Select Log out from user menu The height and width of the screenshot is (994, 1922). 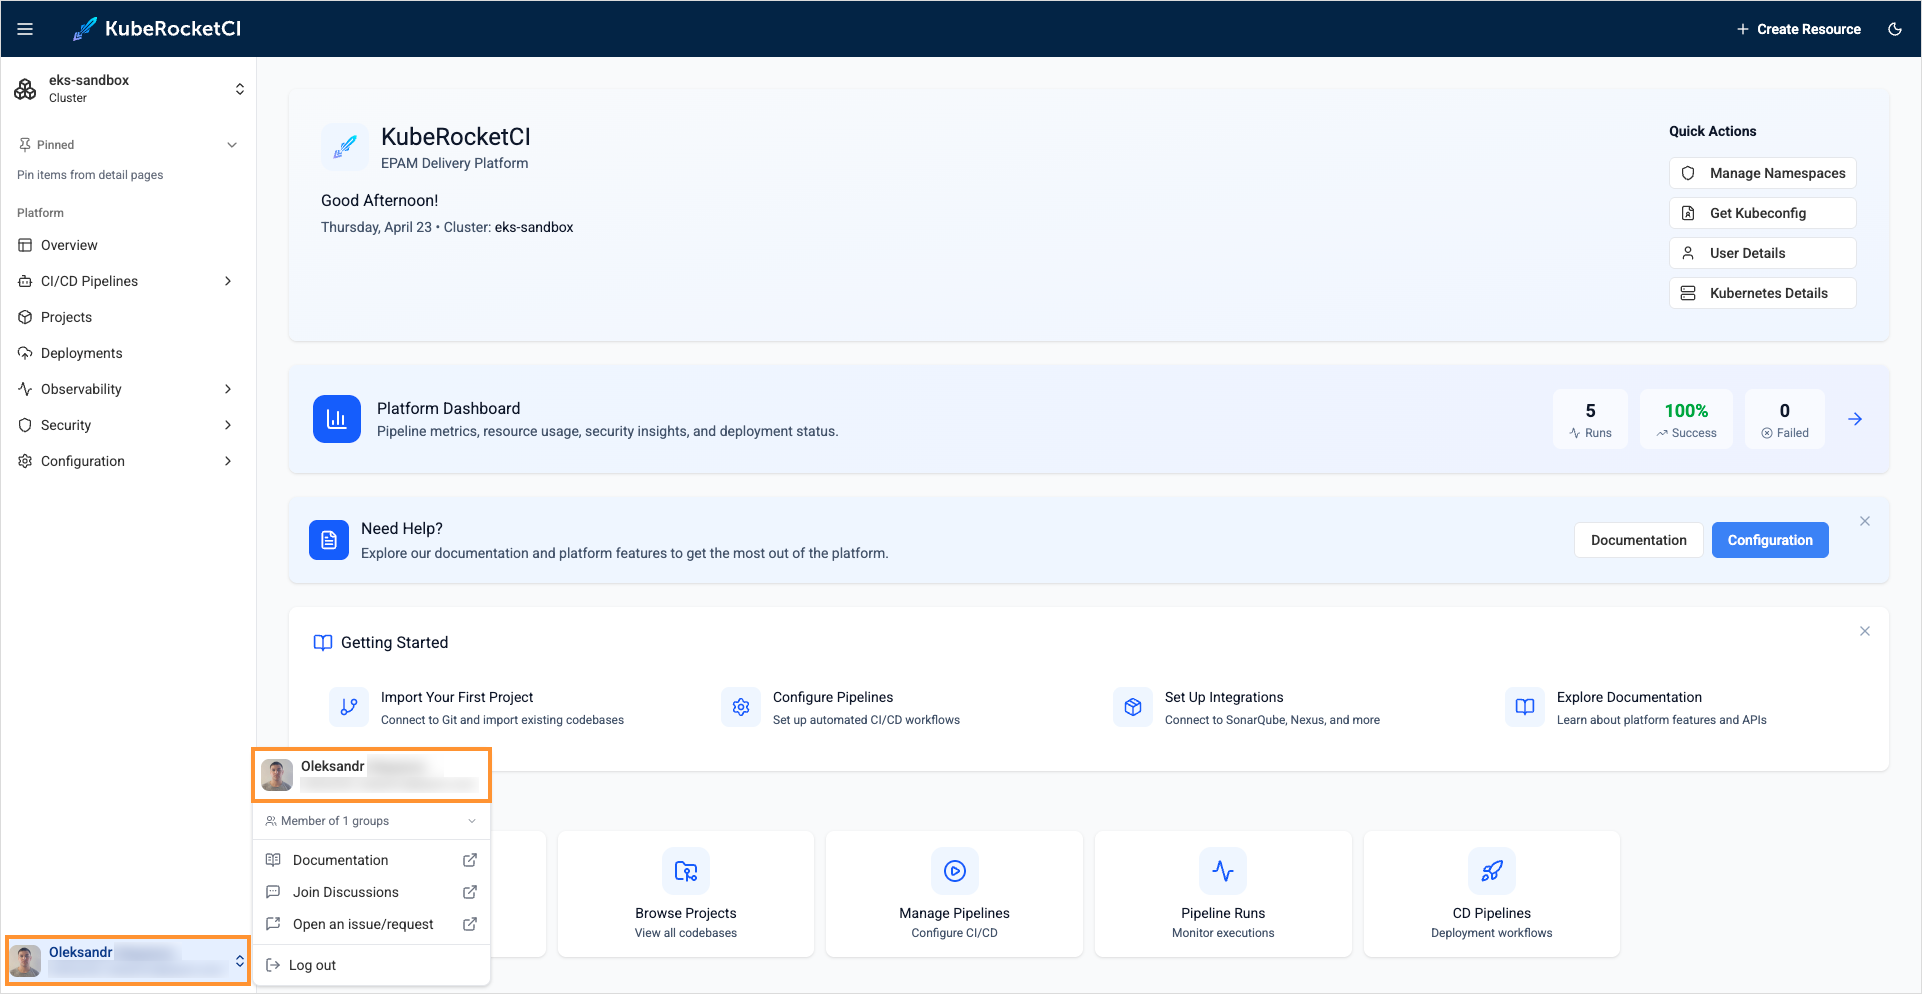[312, 965]
